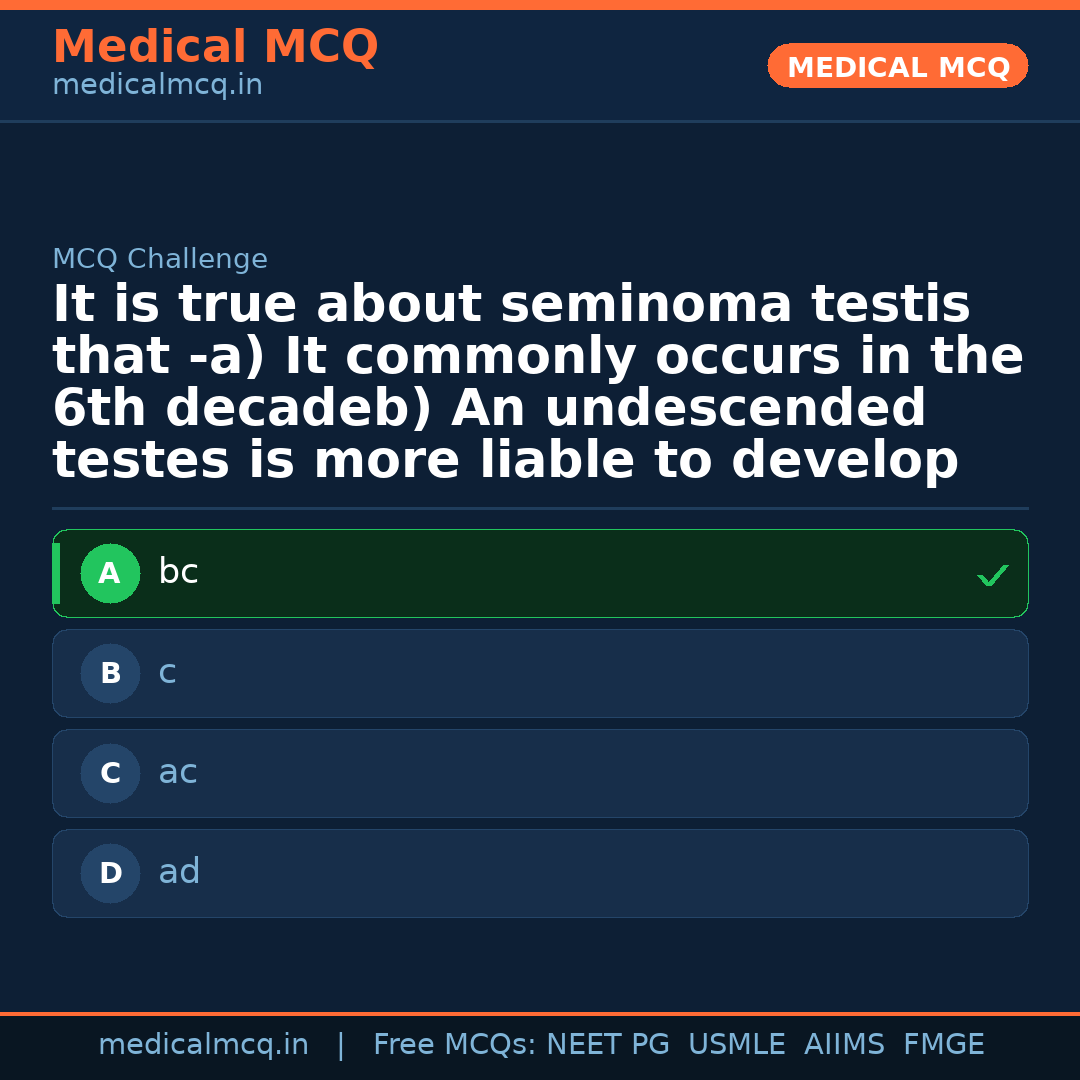
Task: Click AIIMS in the footer
Action: (844, 1045)
